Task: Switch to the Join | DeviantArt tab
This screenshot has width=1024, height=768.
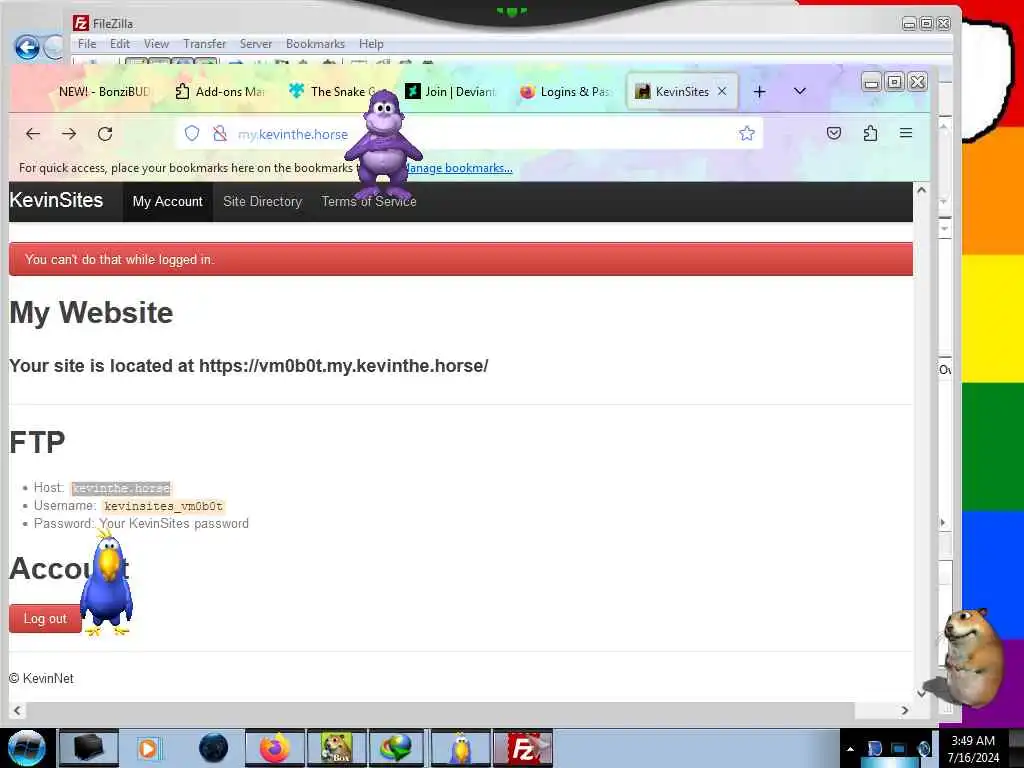Action: tap(451, 91)
